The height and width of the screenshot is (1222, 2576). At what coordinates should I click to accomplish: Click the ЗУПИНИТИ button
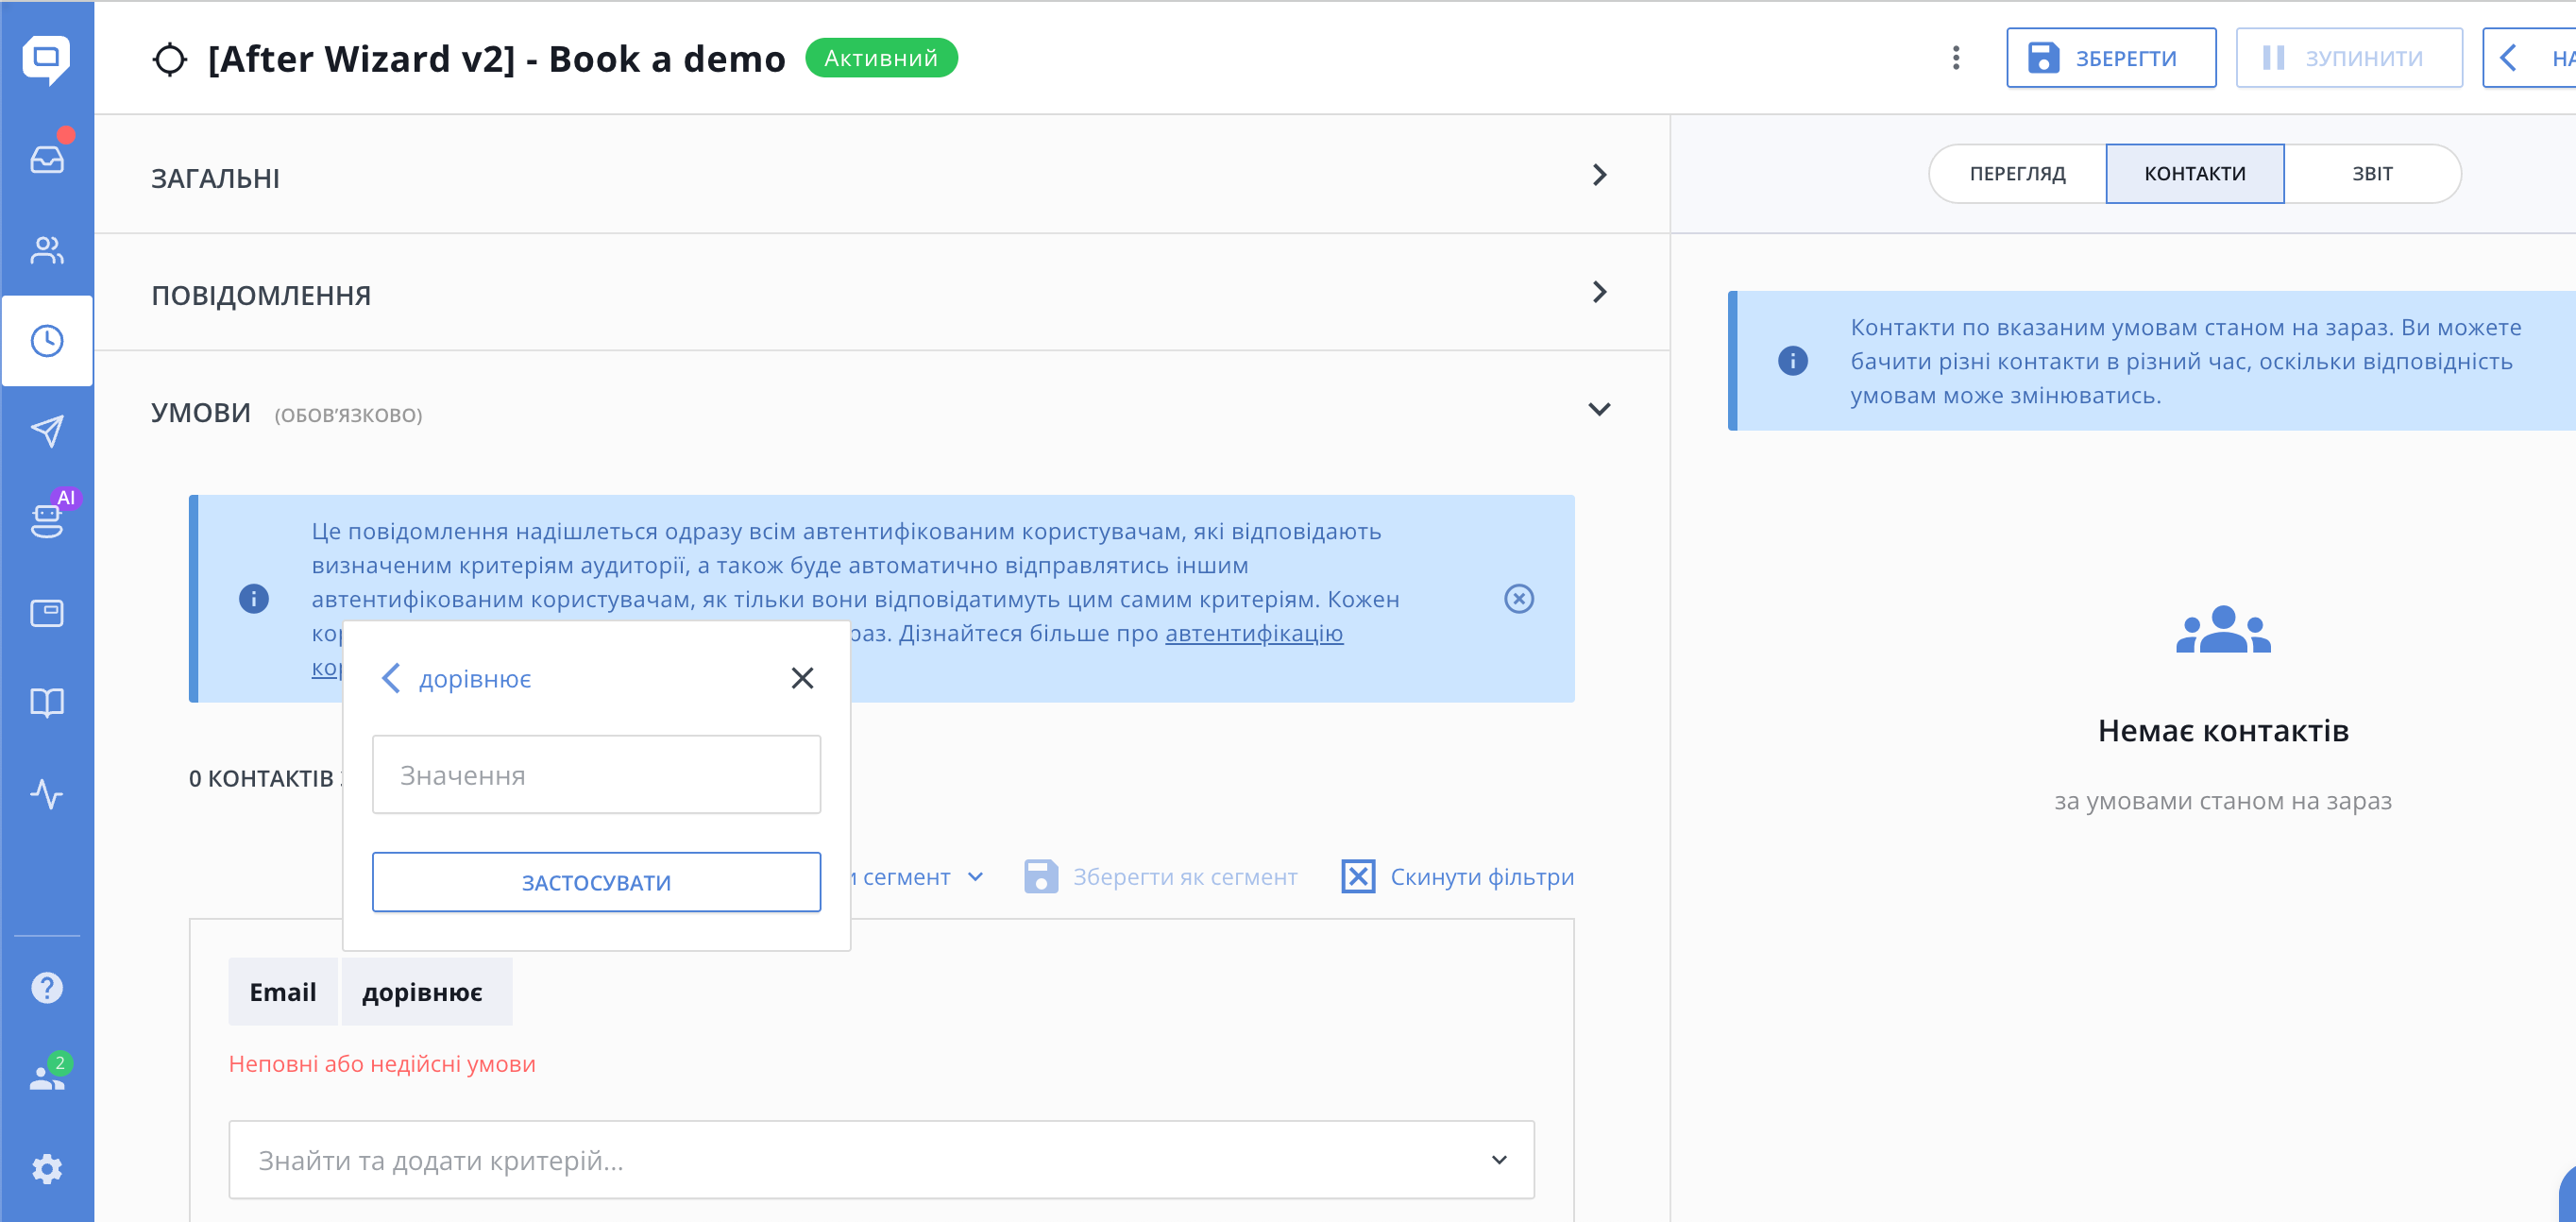tap(2348, 58)
